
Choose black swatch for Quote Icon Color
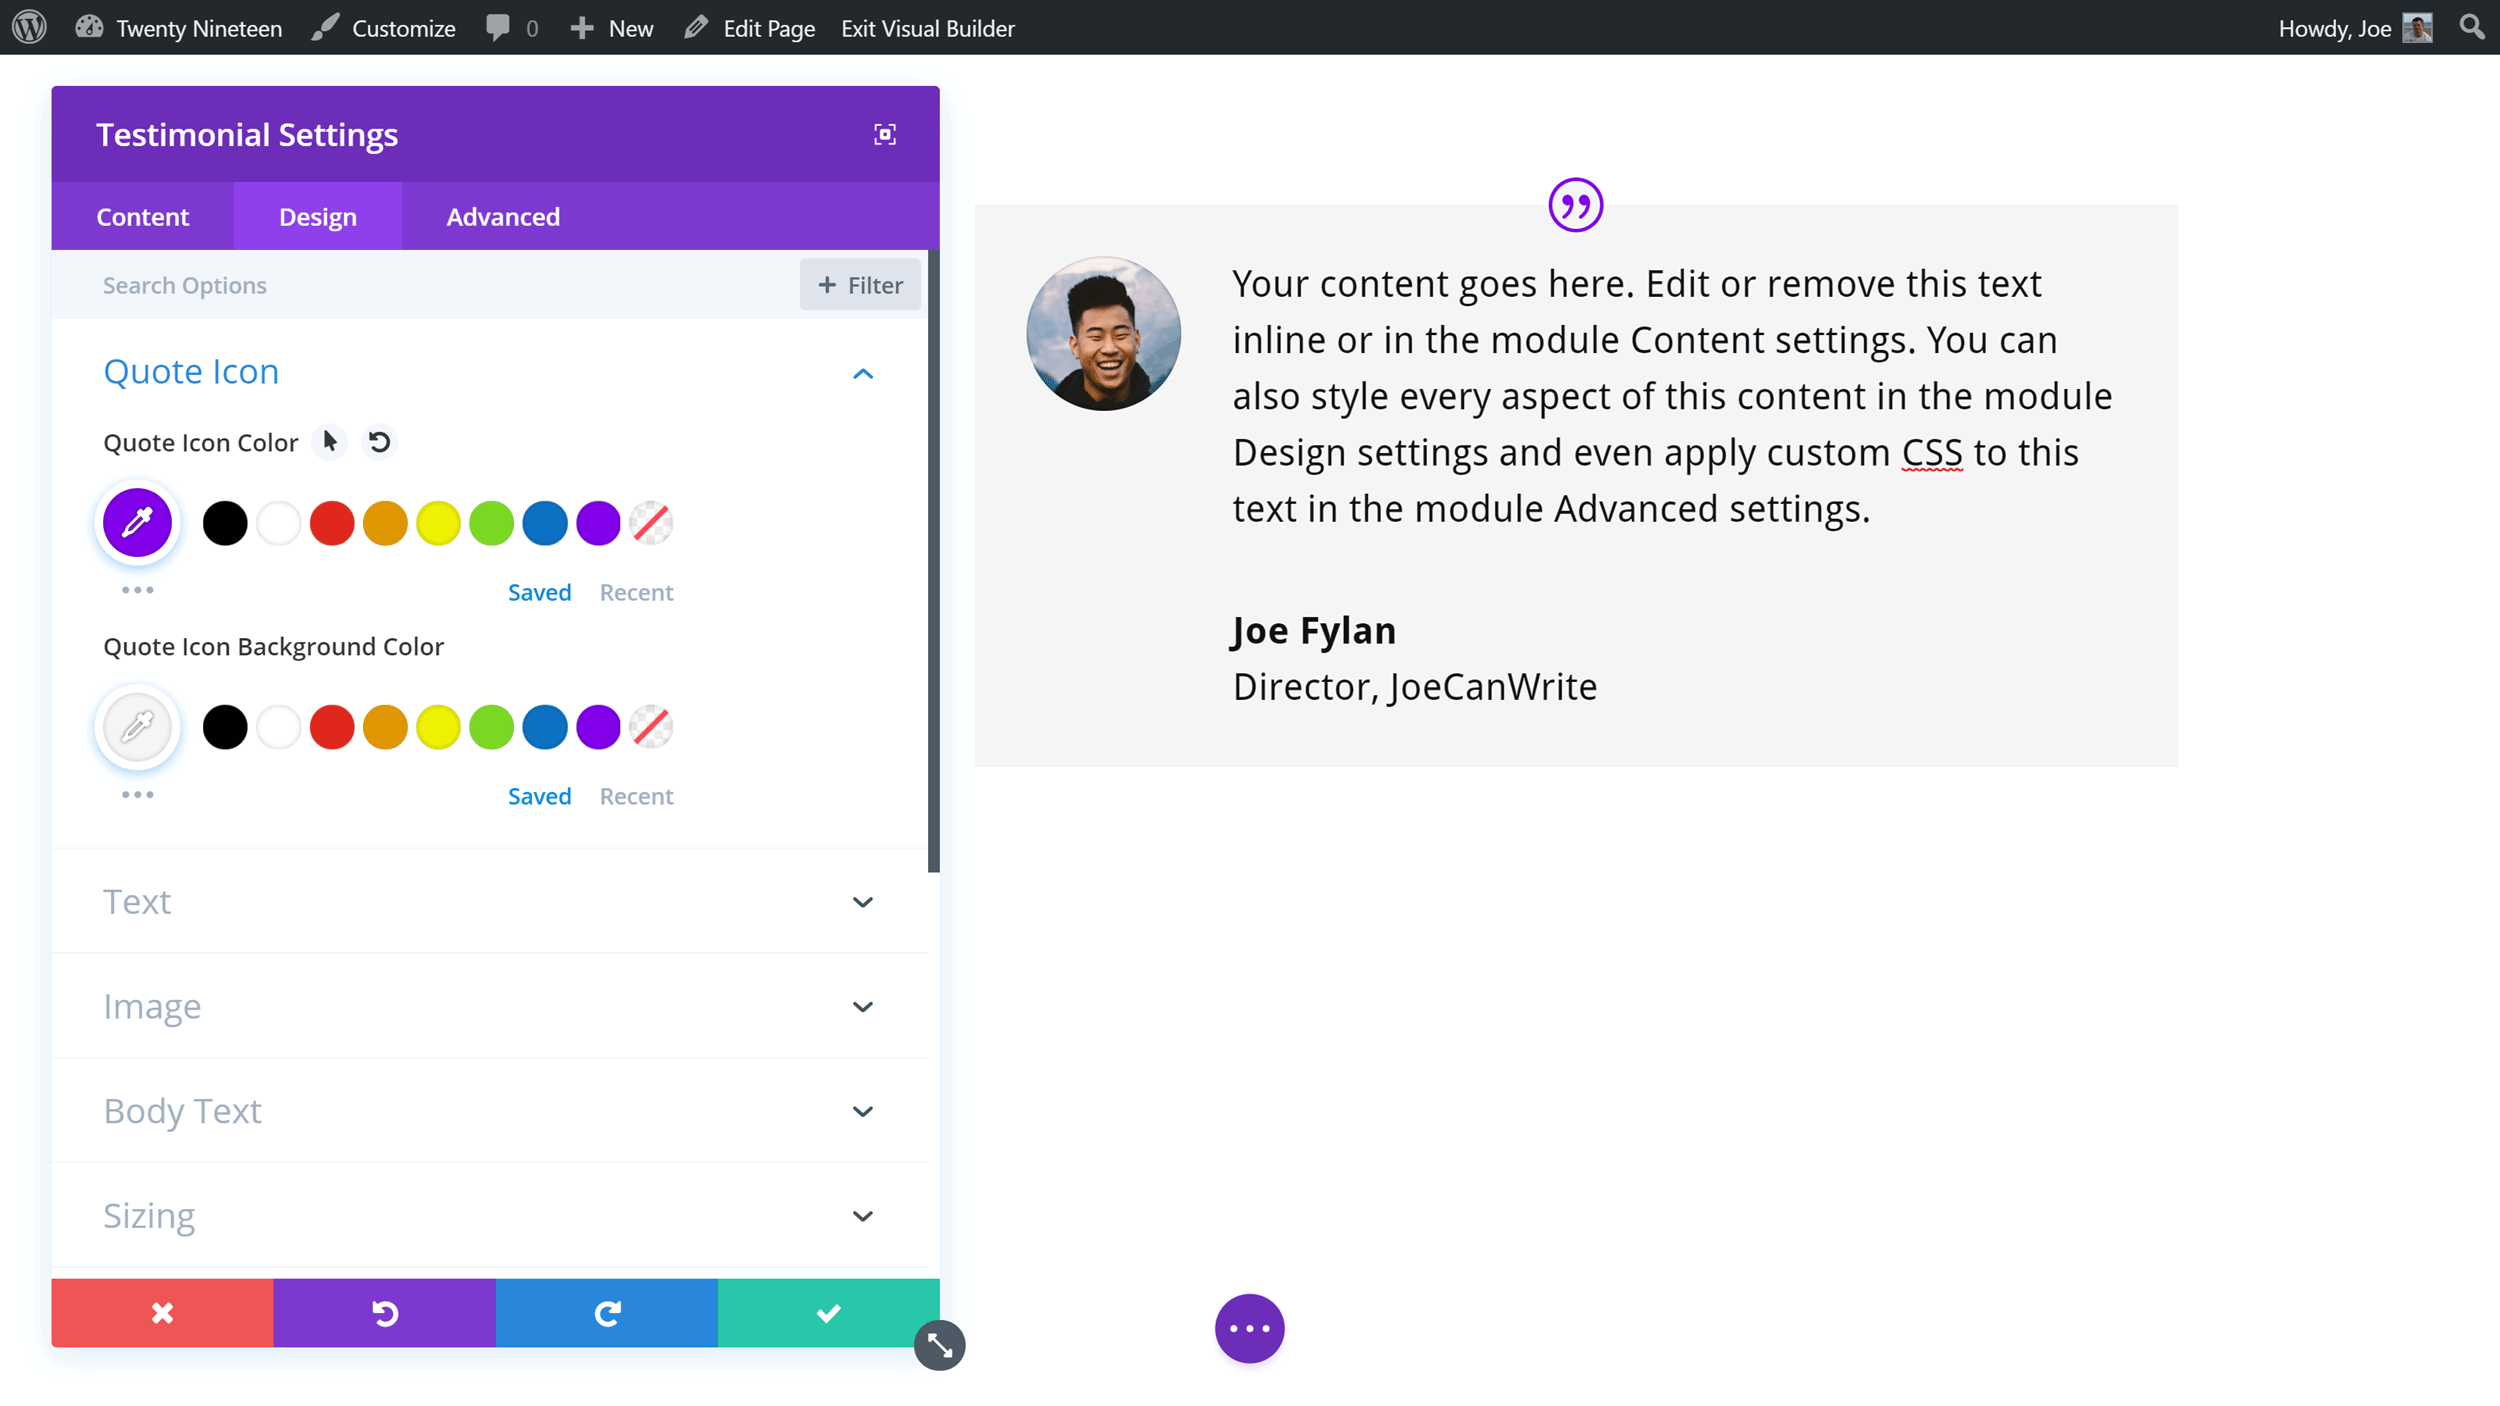click(225, 523)
